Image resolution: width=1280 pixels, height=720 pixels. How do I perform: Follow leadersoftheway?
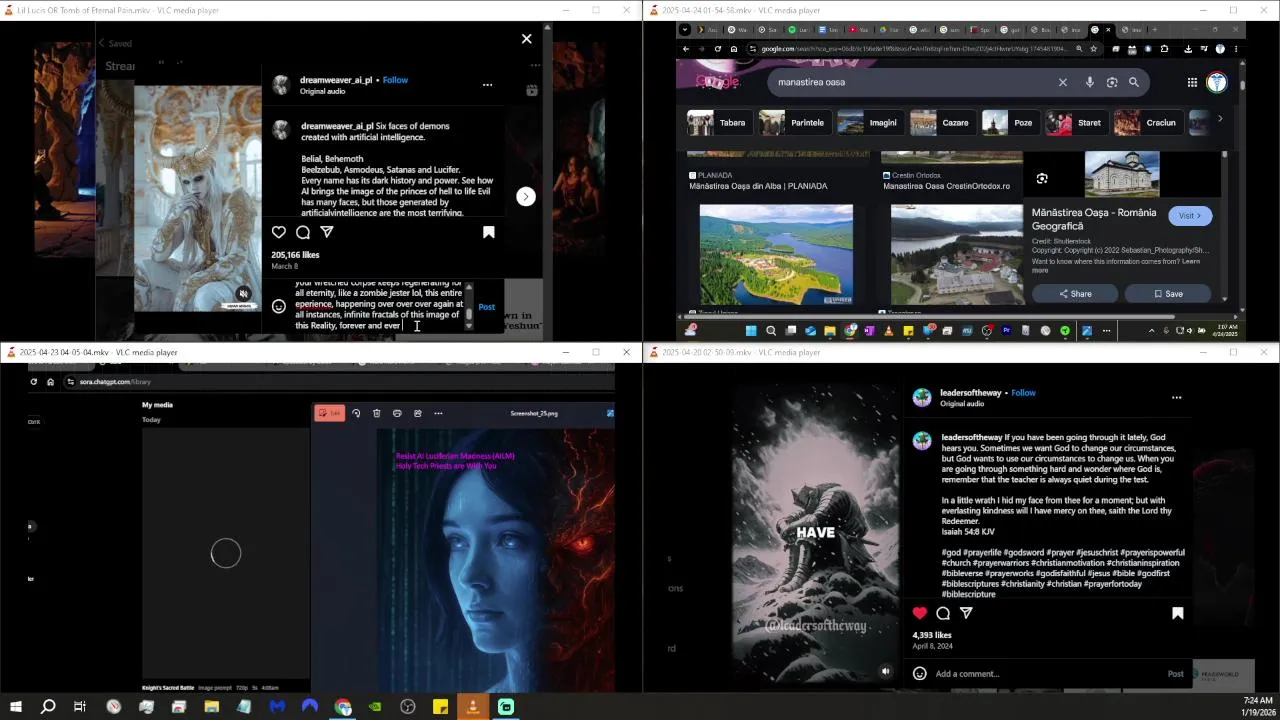1023,393
